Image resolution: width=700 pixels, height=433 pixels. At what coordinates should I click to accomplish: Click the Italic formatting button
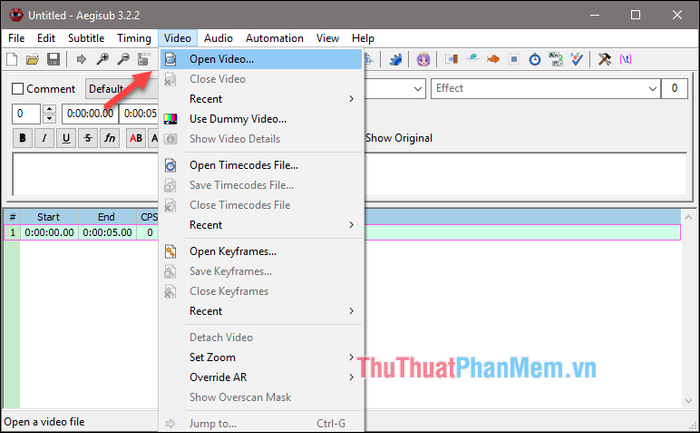[44, 138]
